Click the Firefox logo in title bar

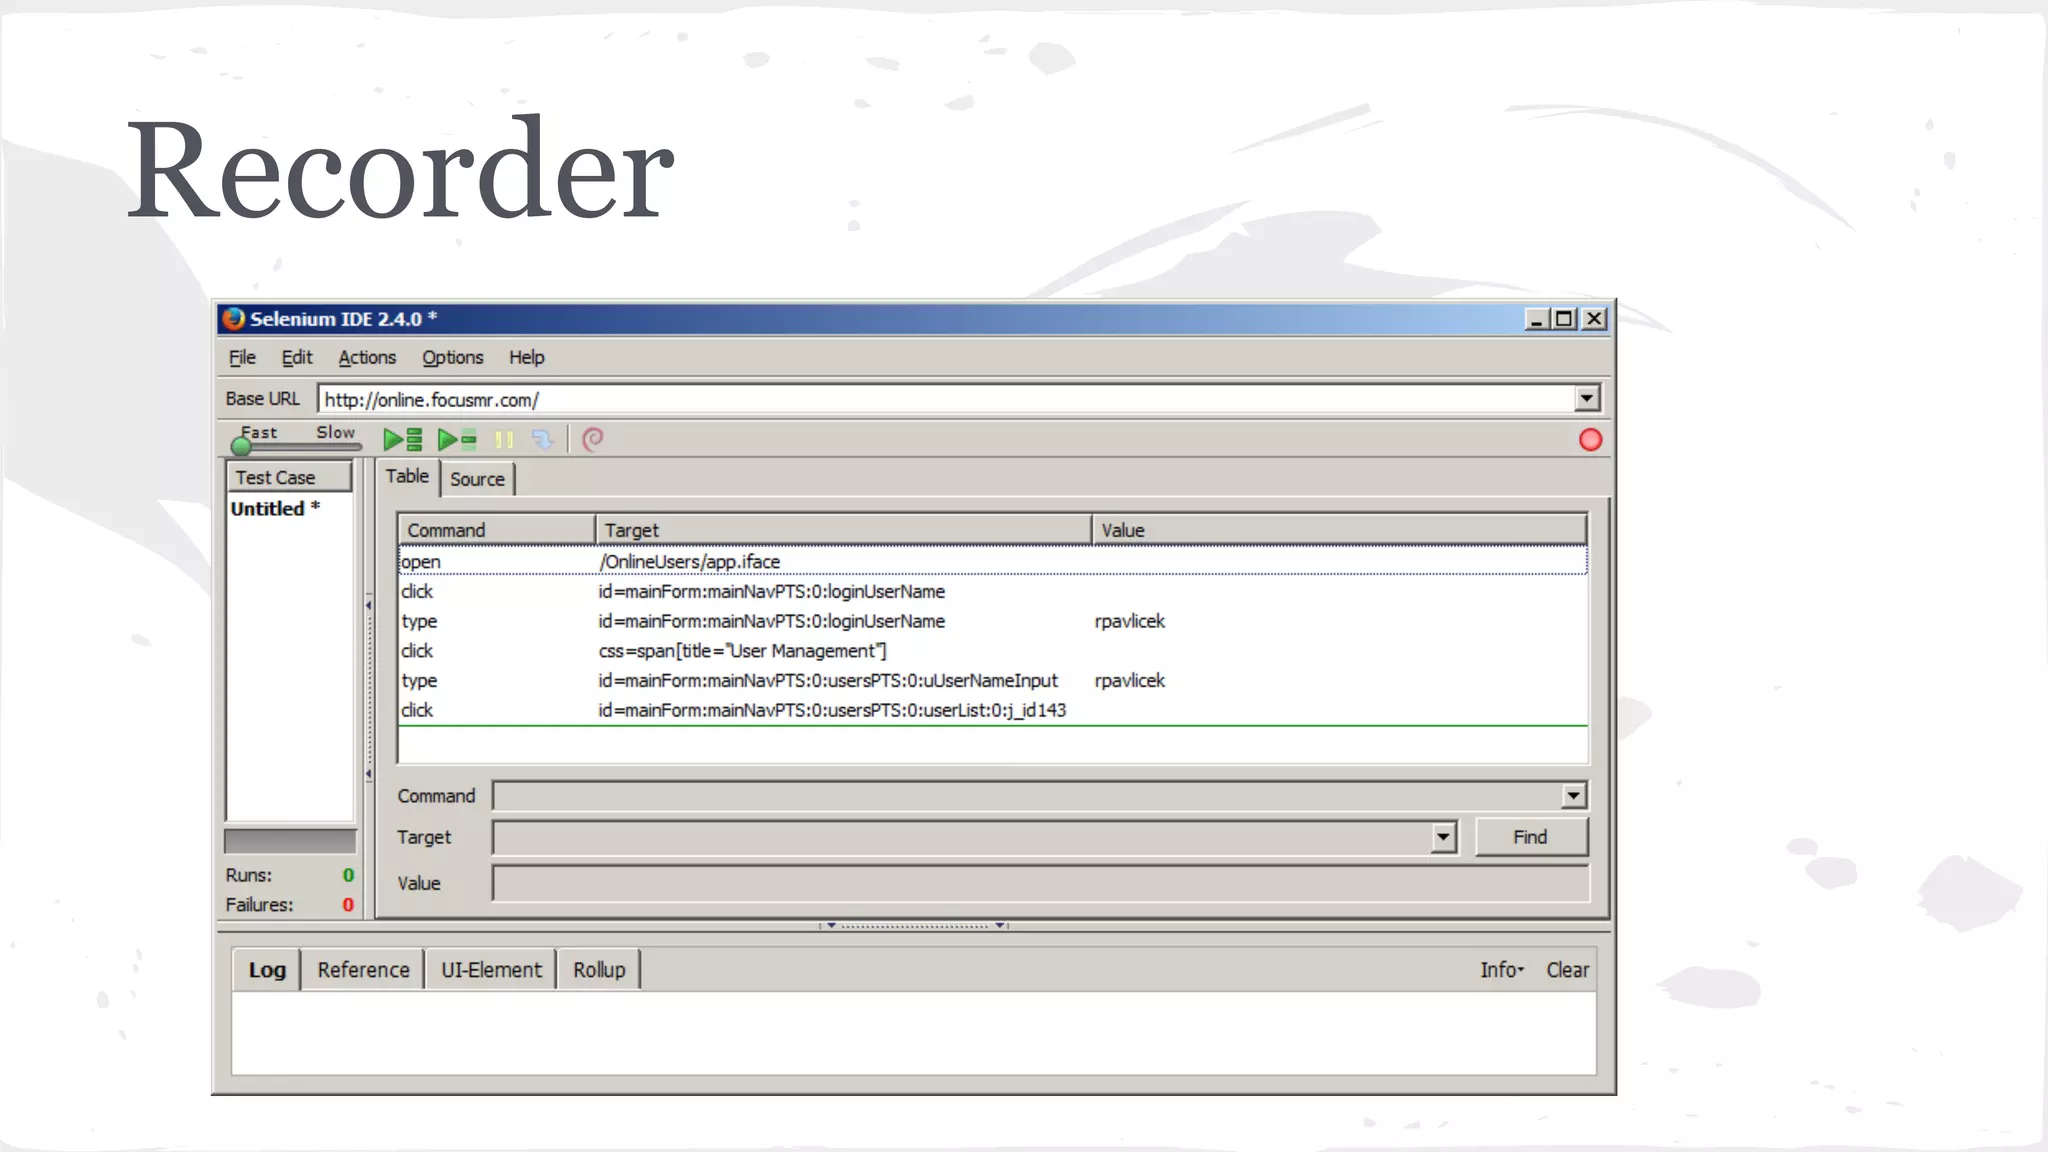point(234,319)
